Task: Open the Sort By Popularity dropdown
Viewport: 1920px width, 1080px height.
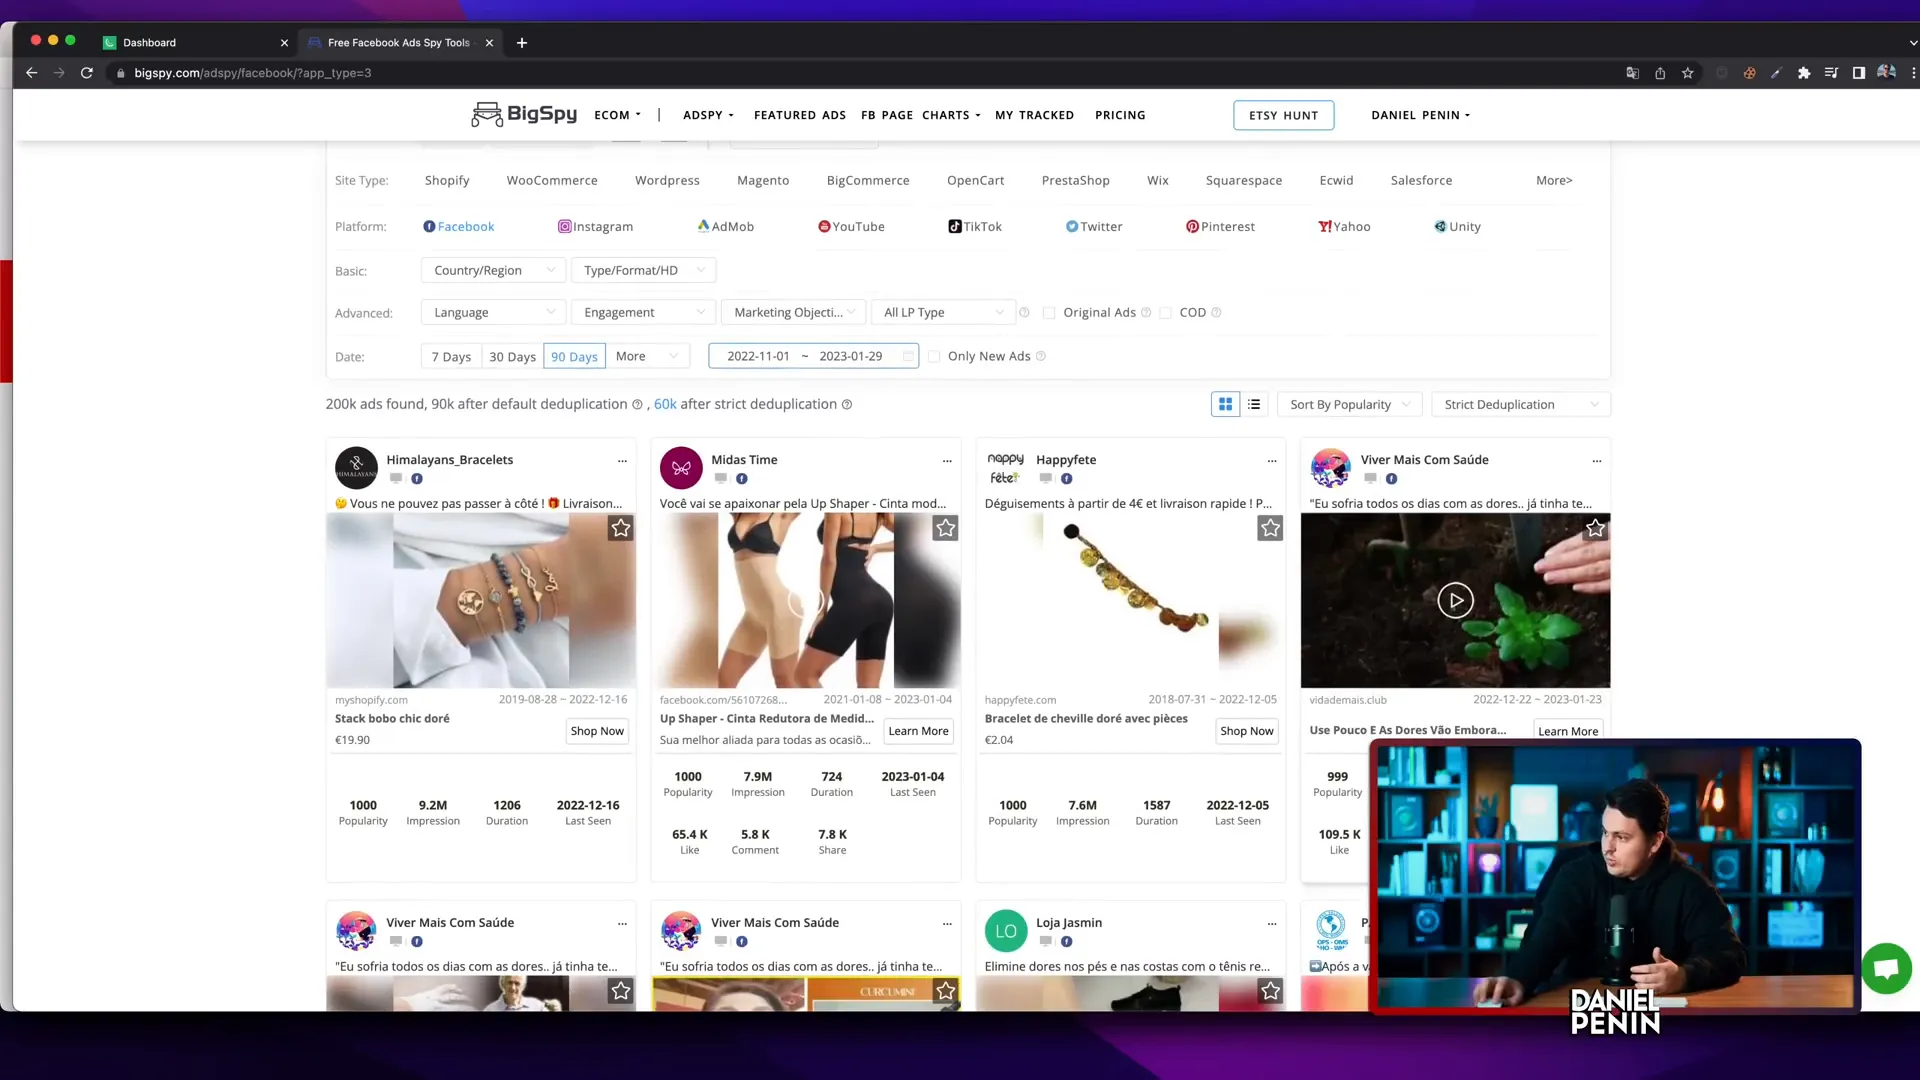Action: pyautogui.click(x=1350, y=404)
